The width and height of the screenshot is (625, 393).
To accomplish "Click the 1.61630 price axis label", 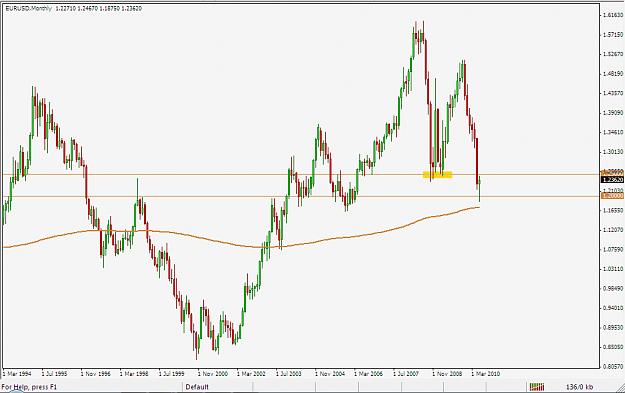I will (x=613, y=15).
